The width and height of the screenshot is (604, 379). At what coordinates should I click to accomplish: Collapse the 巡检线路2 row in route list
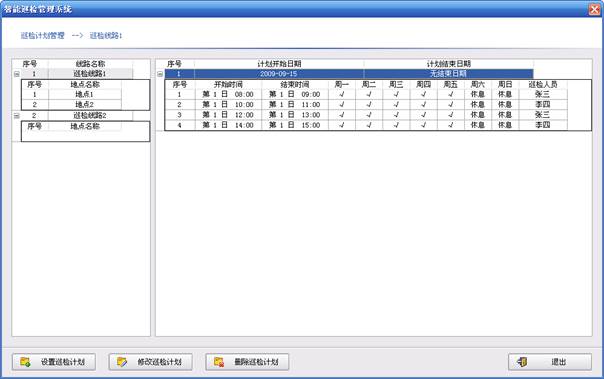point(17,116)
